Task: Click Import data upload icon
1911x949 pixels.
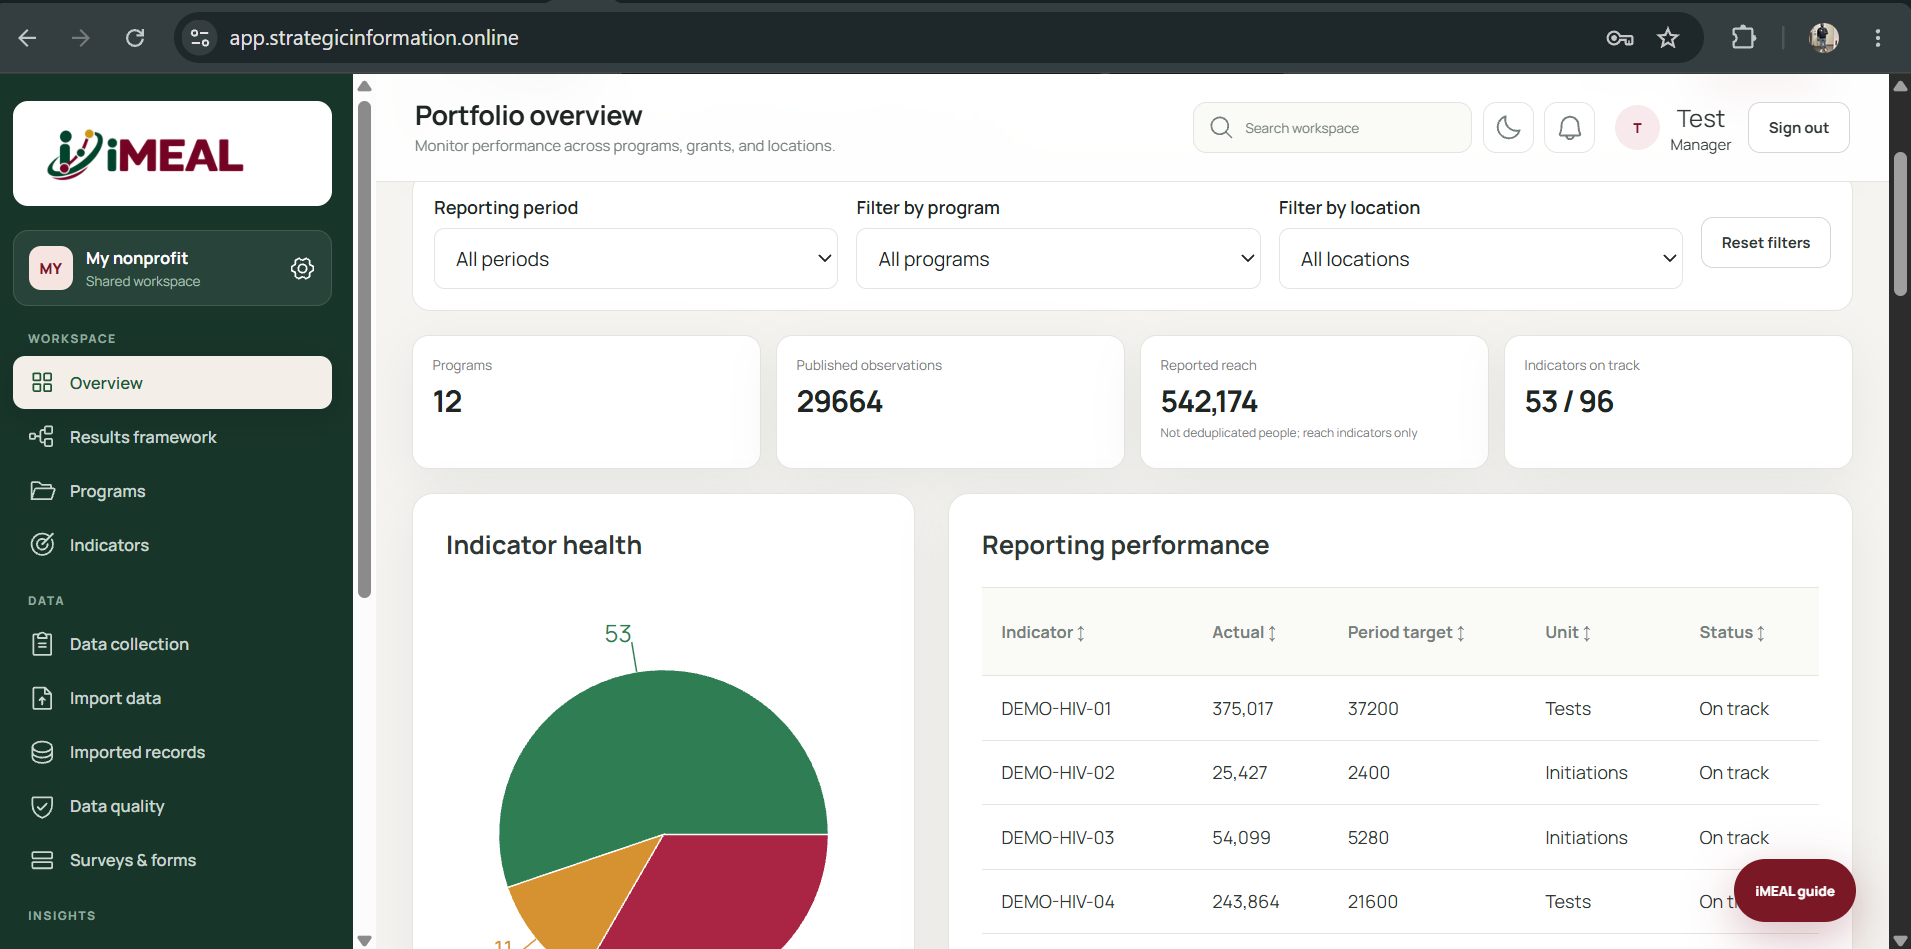Action: coord(42,698)
